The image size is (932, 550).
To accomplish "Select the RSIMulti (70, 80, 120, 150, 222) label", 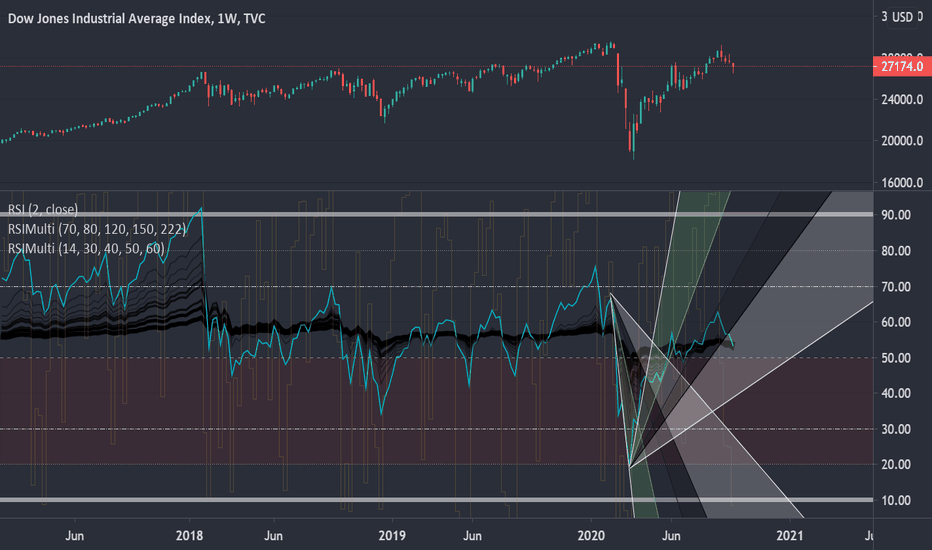I will click(x=97, y=229).
